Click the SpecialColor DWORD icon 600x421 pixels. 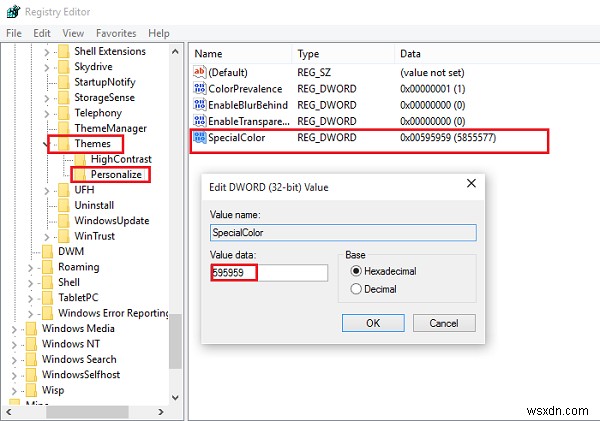(199, 137)
